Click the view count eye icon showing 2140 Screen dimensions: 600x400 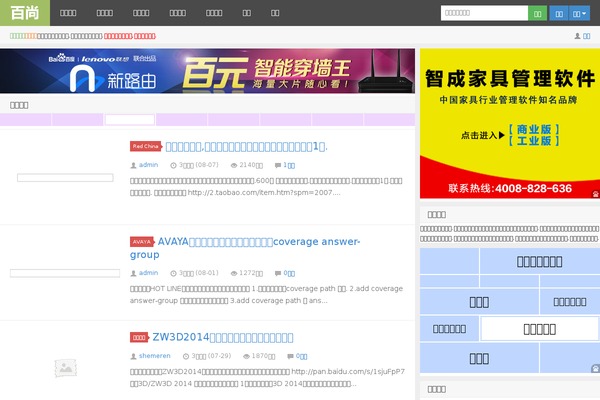(x=234, y=165)
